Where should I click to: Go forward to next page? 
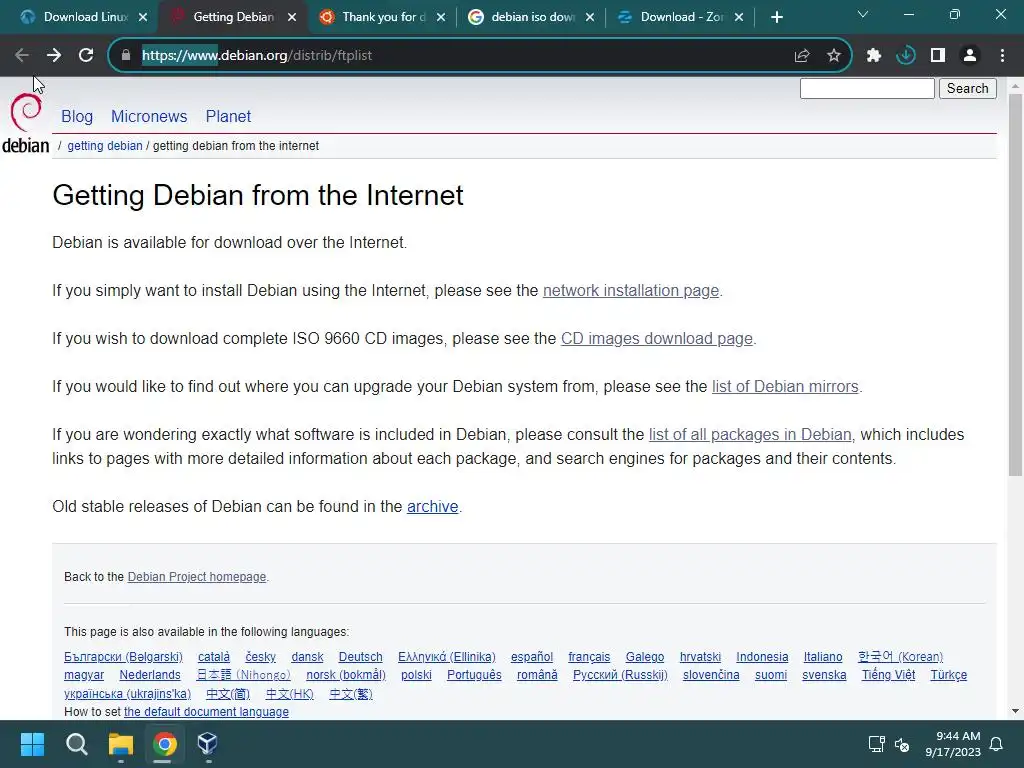(x=54, y=56)
